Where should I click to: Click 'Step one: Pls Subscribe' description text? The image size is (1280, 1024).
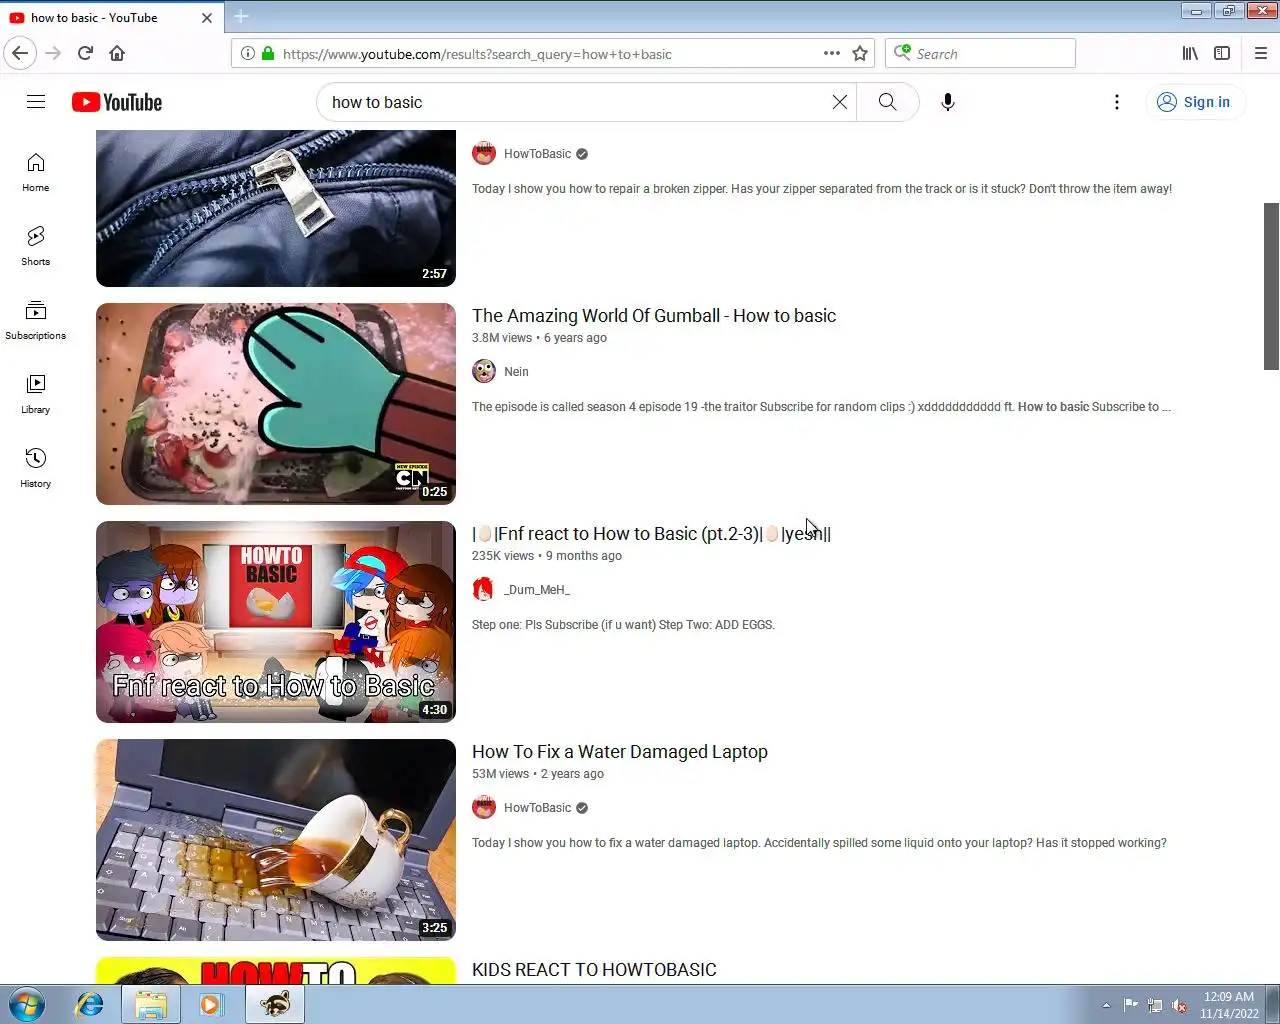point(623,625)
